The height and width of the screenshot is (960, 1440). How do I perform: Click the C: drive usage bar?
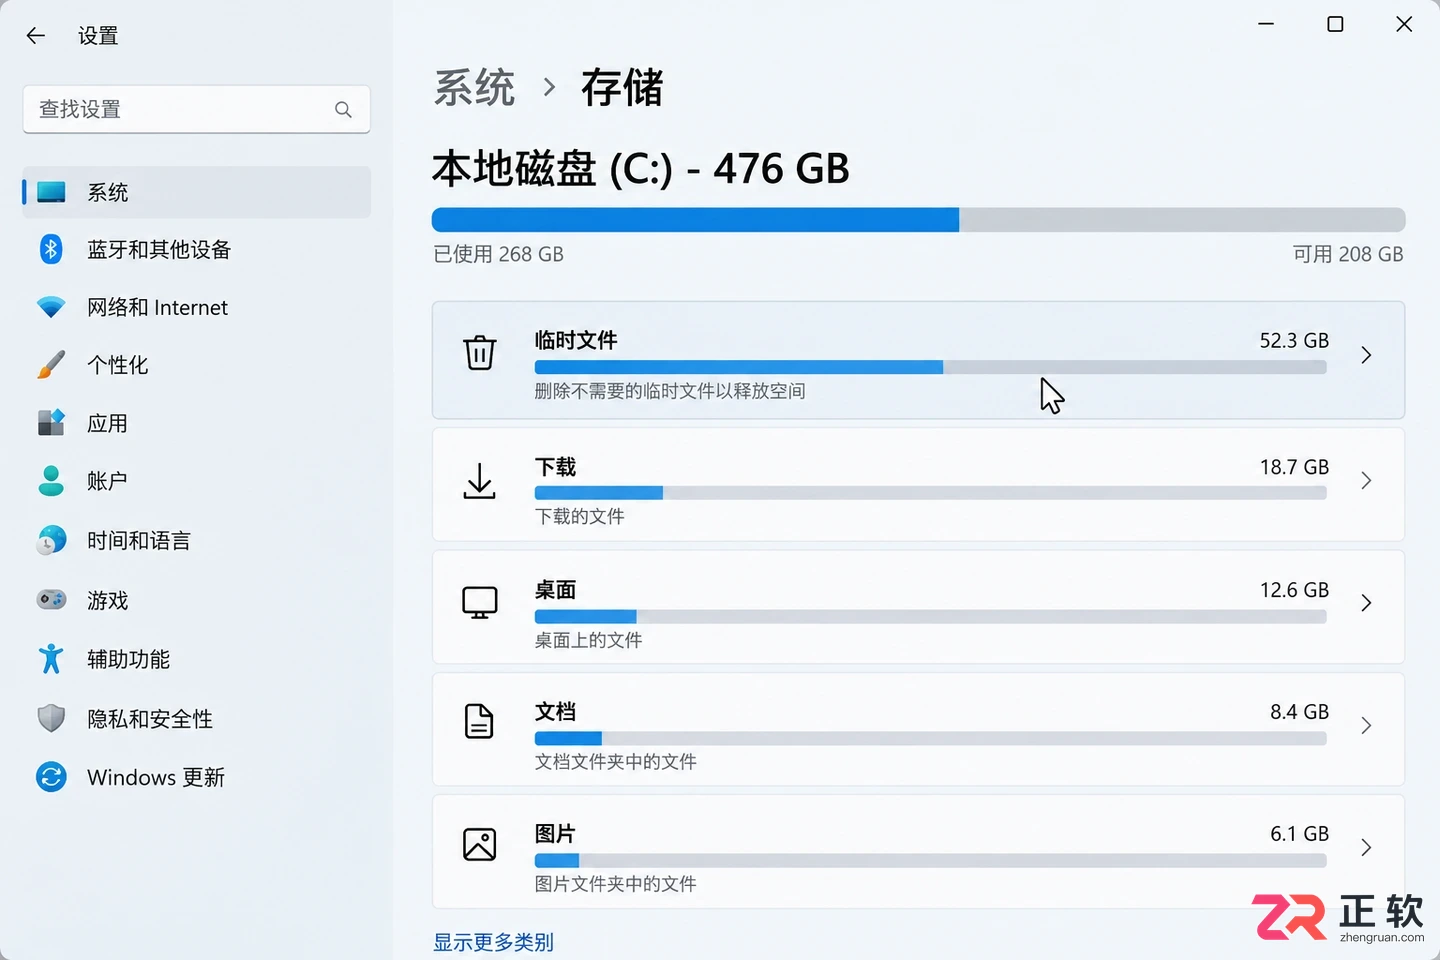pyautogui.click(x=918, y=220)
